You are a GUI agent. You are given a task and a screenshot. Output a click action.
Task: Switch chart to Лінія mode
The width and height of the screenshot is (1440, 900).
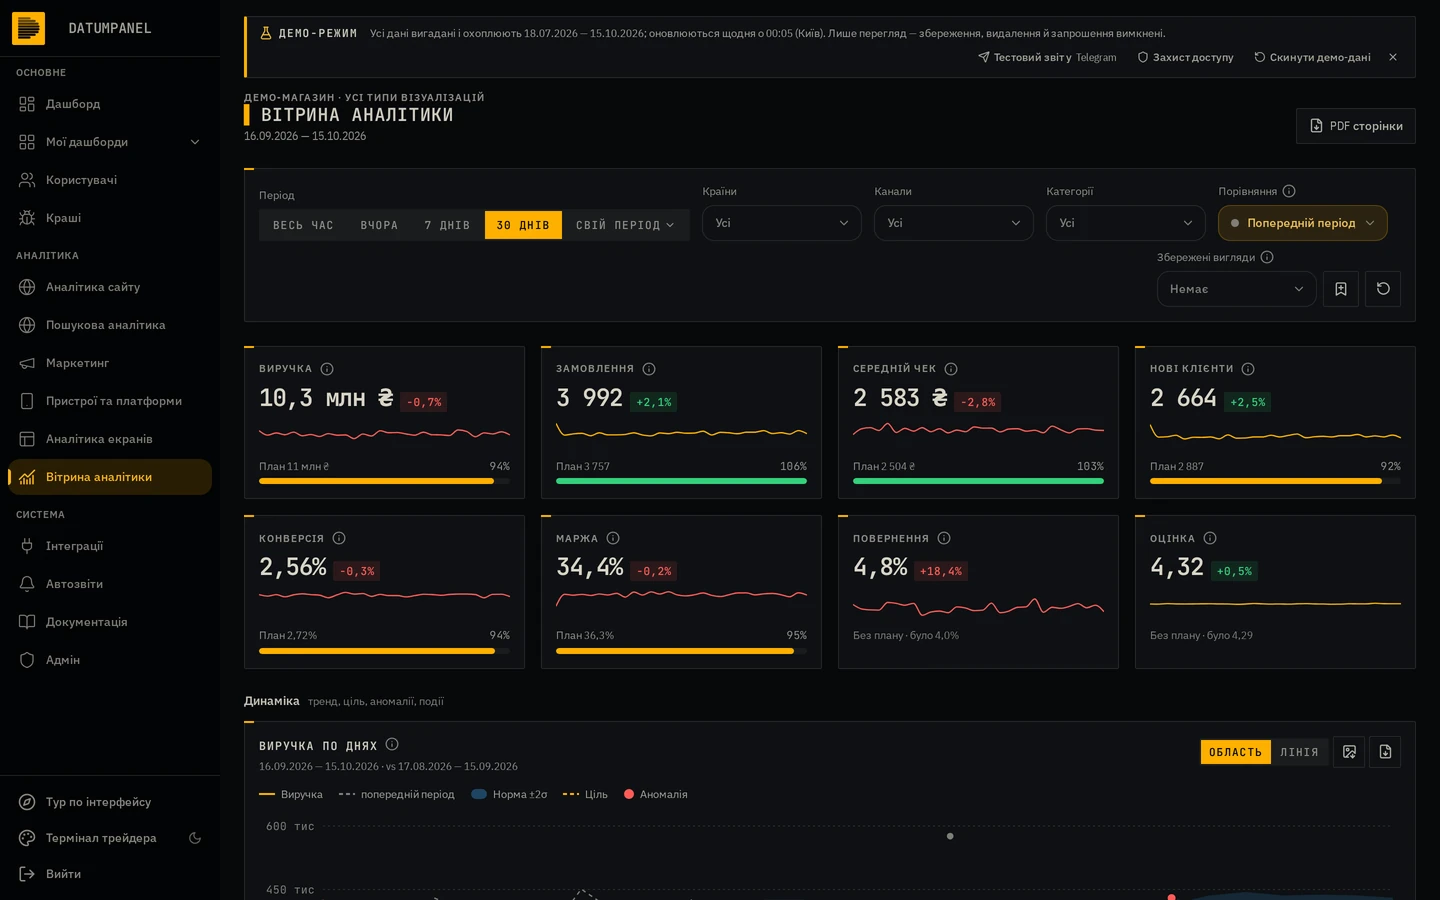click(1299, 752)
